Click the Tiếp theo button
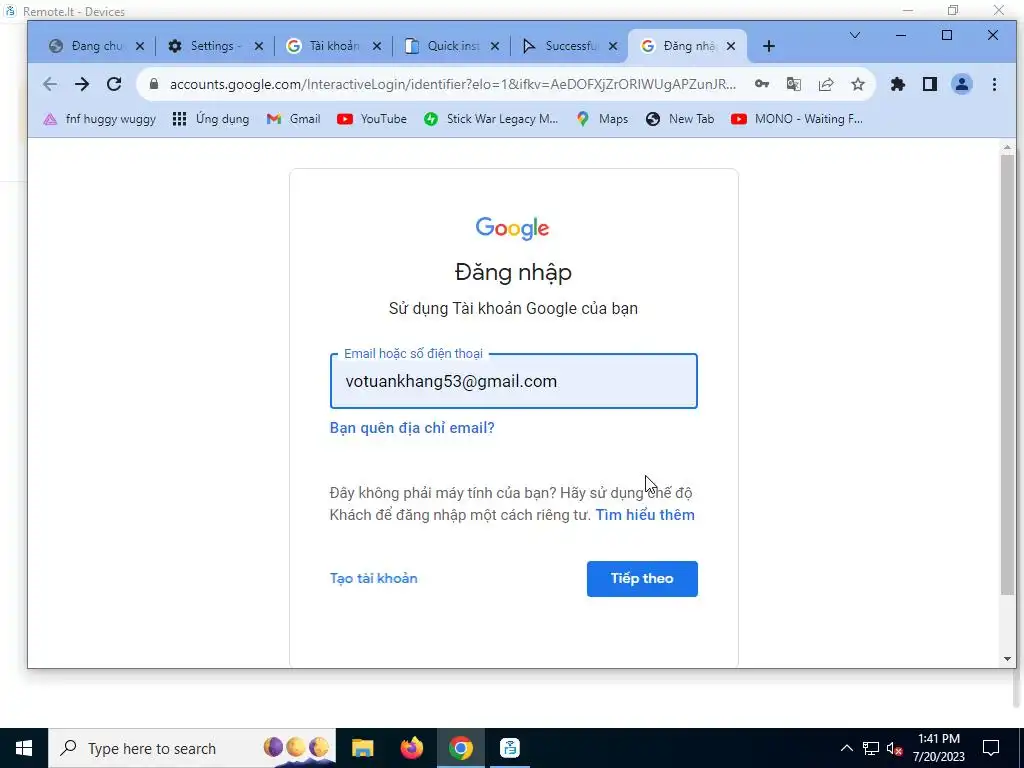This screenshot has height=768, width=1024. 642,579
